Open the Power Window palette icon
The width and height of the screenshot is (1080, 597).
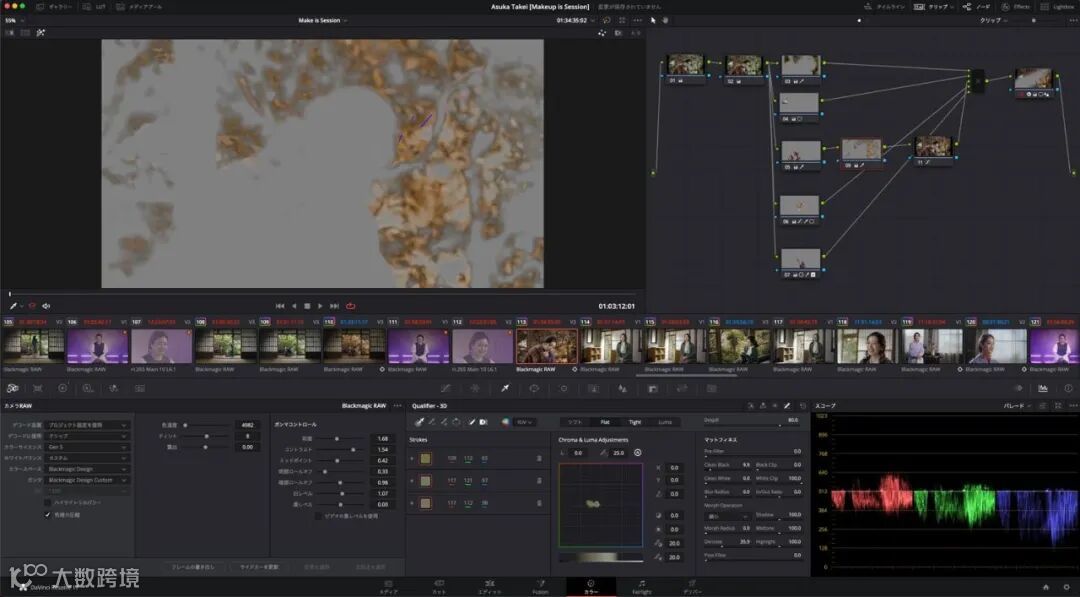pos(534,388)
